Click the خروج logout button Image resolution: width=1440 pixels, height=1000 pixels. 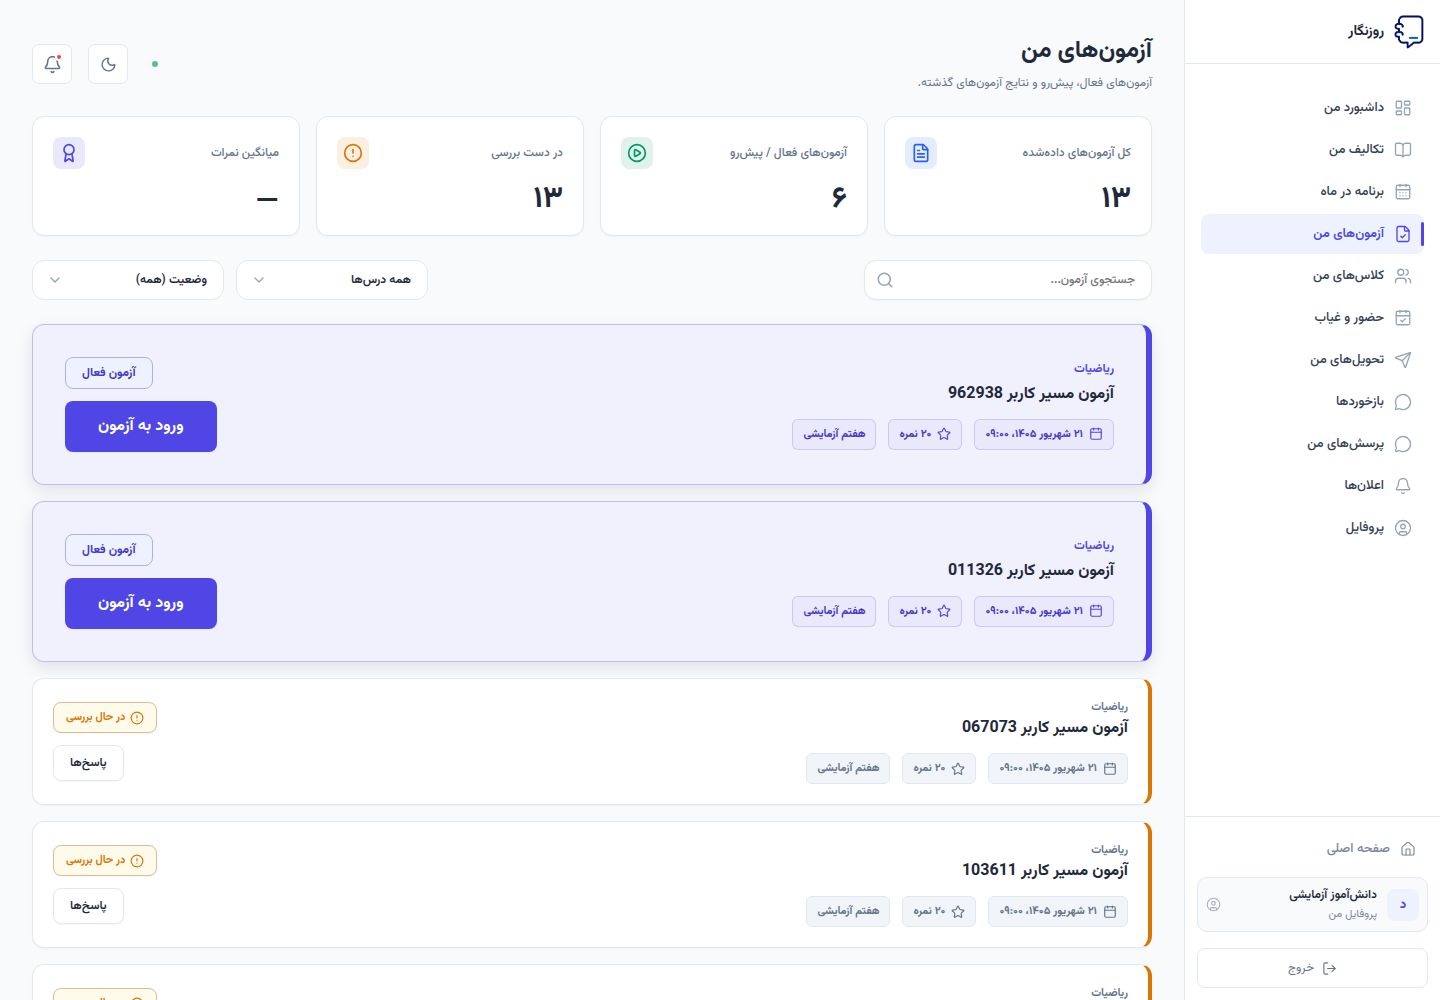click(1312, 968)
